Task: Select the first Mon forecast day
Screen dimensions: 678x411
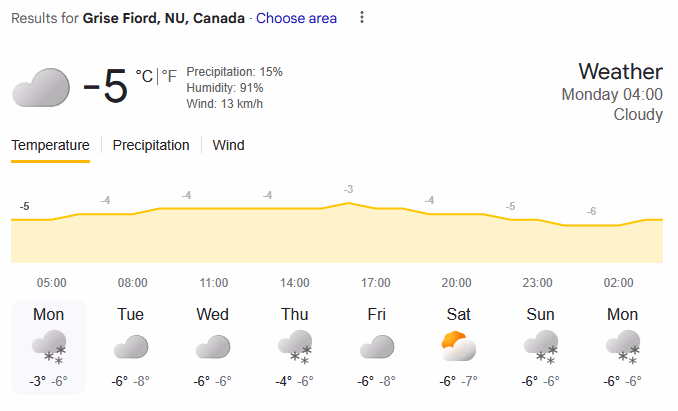Action: click(x=49, y=347)
